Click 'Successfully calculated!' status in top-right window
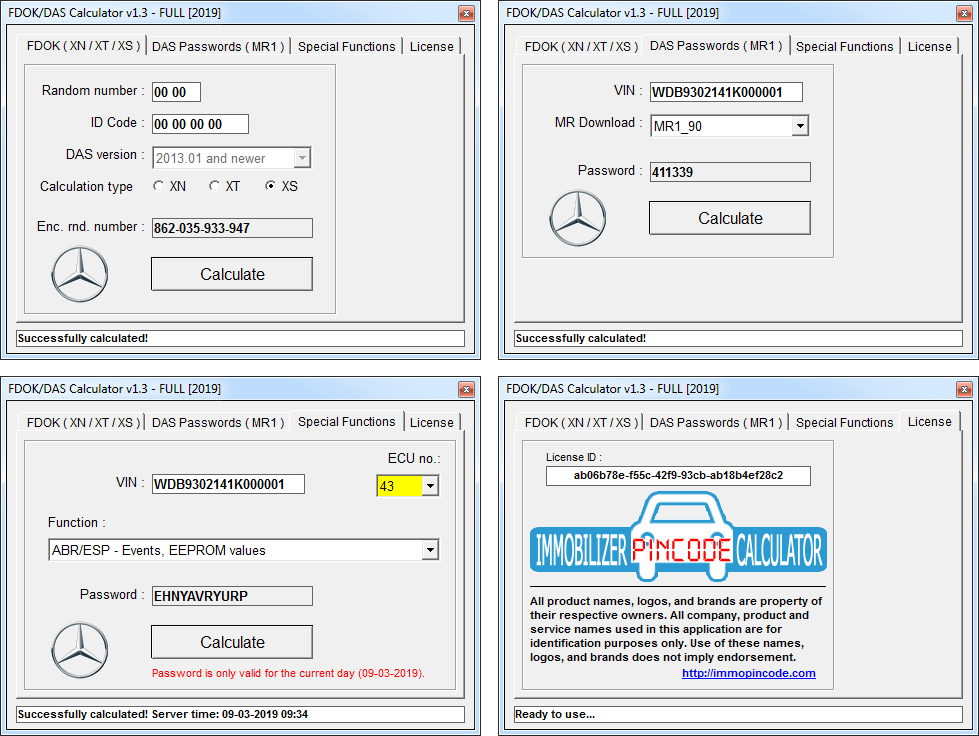This screenshot has width=979, height=736. tap(738, 338)
